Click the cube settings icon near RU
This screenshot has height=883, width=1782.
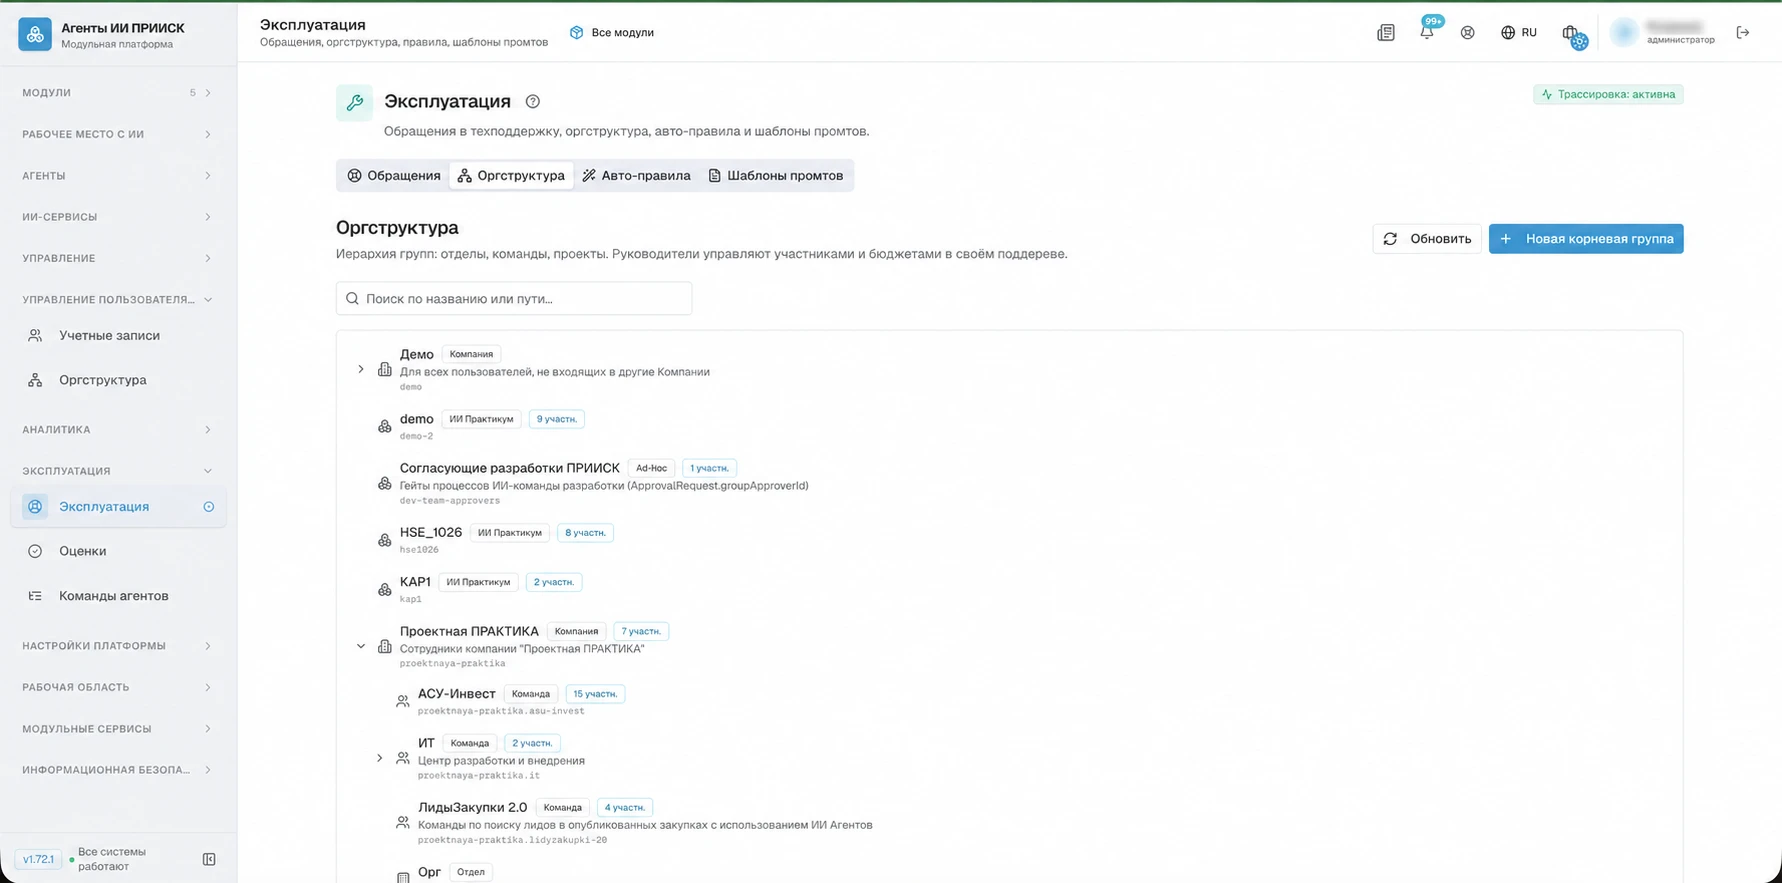pos(1574,36)
